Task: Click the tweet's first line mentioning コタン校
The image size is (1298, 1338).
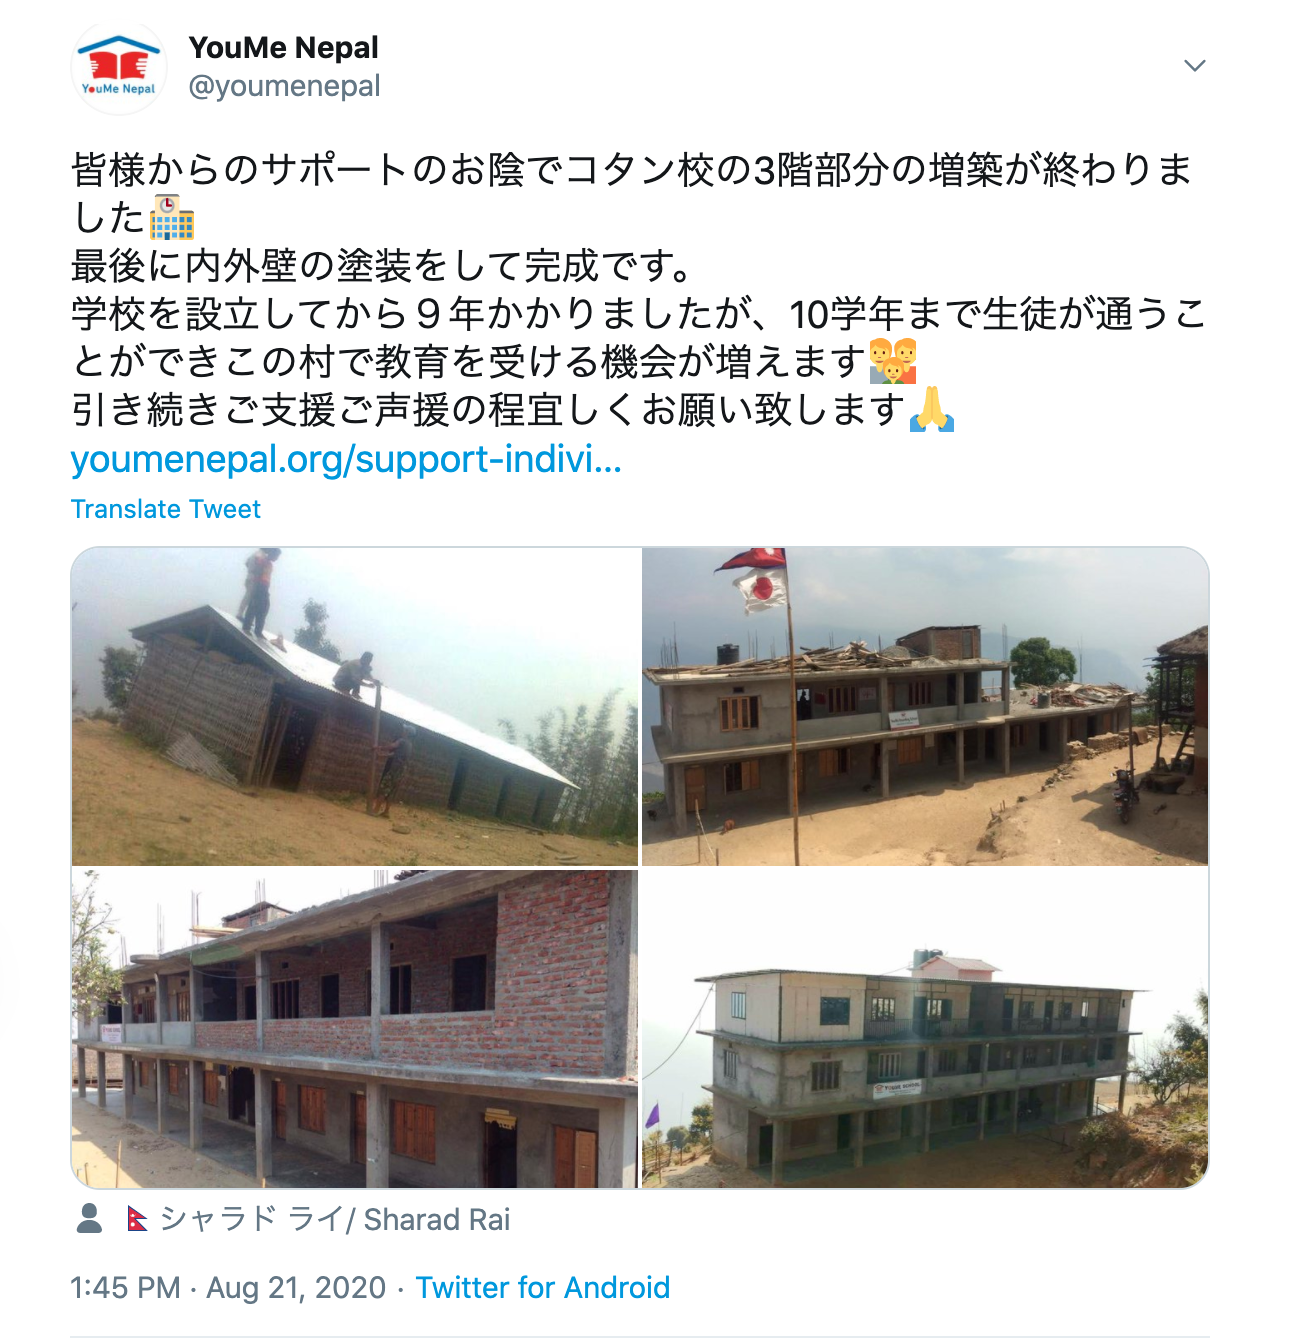Action: coord(632,170)
